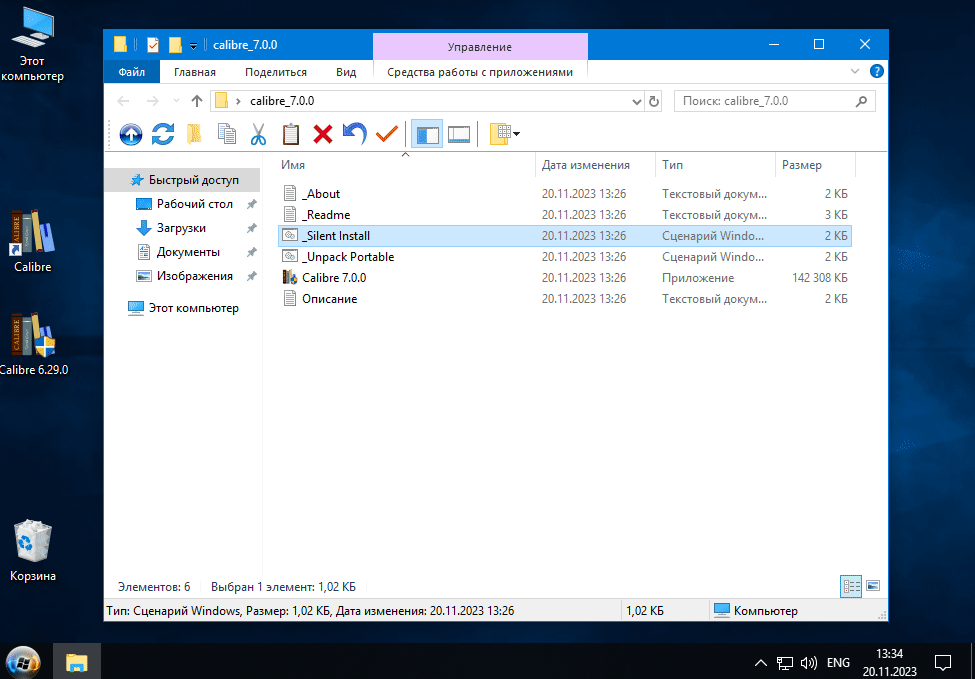Image resolution: width=975 pixels, height=679 pixels.
Task: Click the red X Delete icon
Action: 323,134
